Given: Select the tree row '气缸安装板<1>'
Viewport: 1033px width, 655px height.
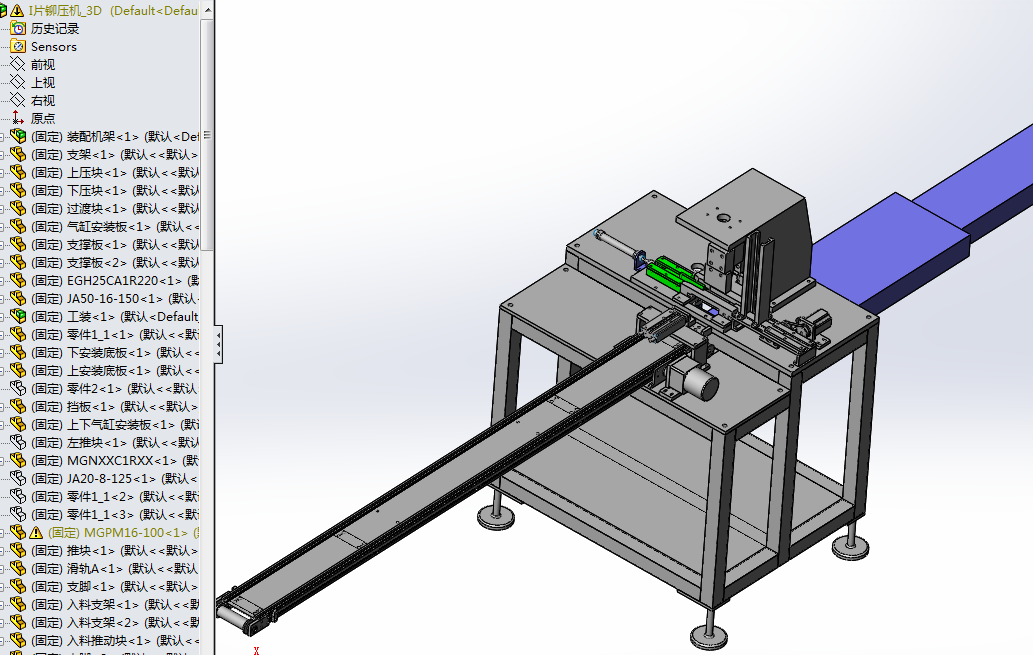Looking at the screenshot, I should click(x=100, y=226).
